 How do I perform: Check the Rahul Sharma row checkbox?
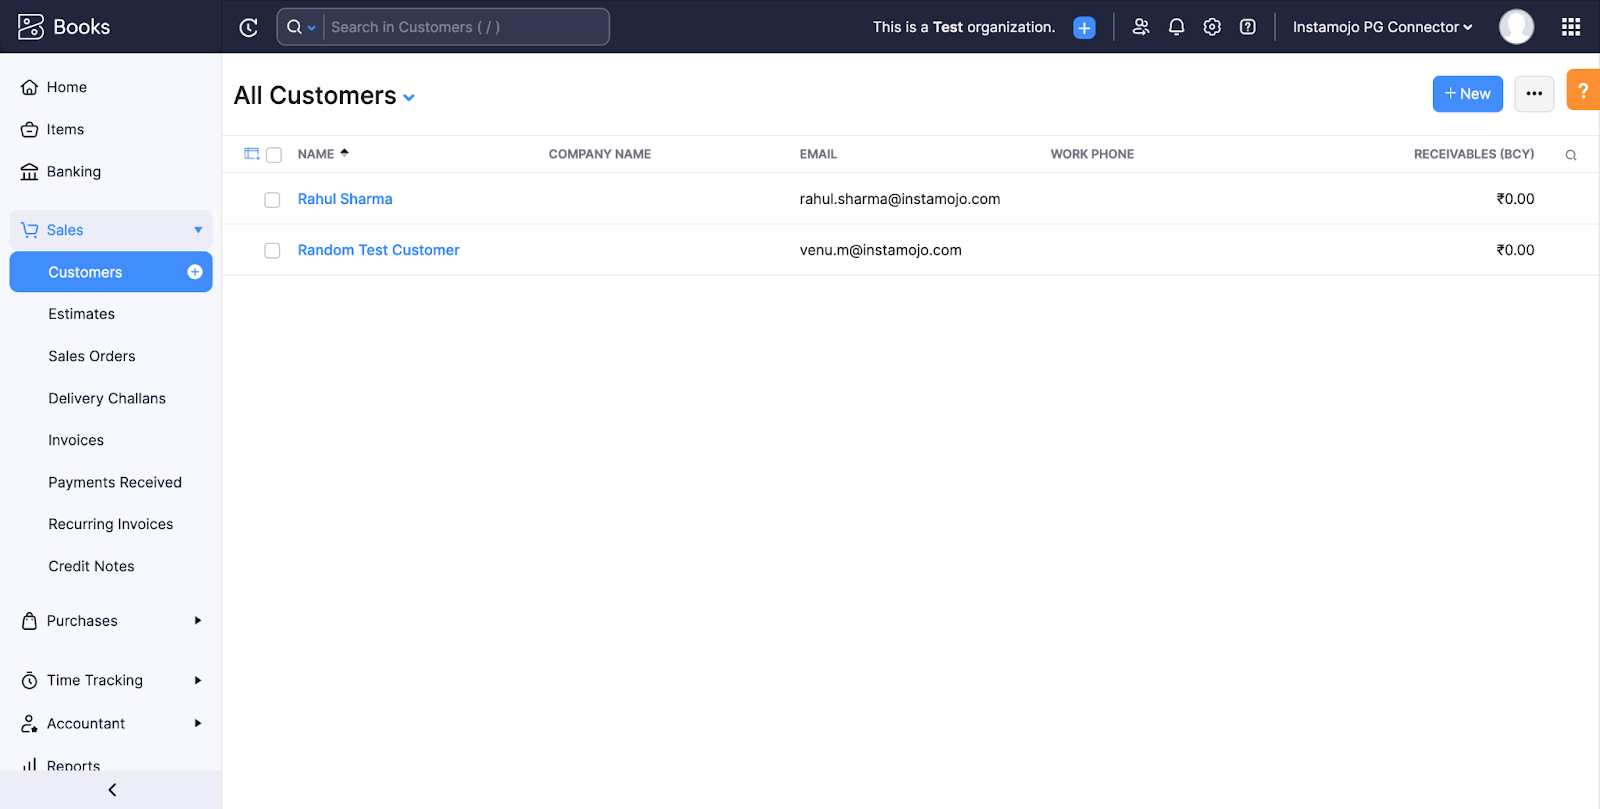tap(272, 200)
